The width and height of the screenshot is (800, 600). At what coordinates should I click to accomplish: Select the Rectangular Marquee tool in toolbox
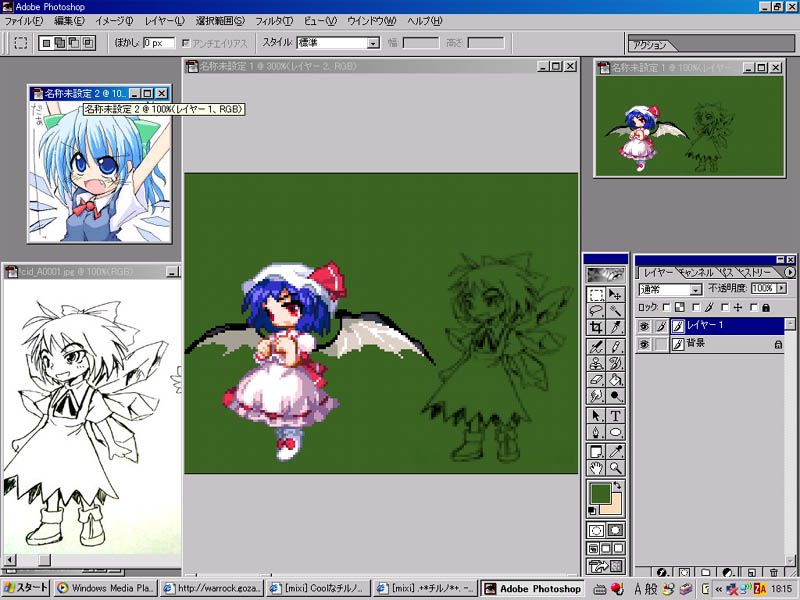[596, 295]
